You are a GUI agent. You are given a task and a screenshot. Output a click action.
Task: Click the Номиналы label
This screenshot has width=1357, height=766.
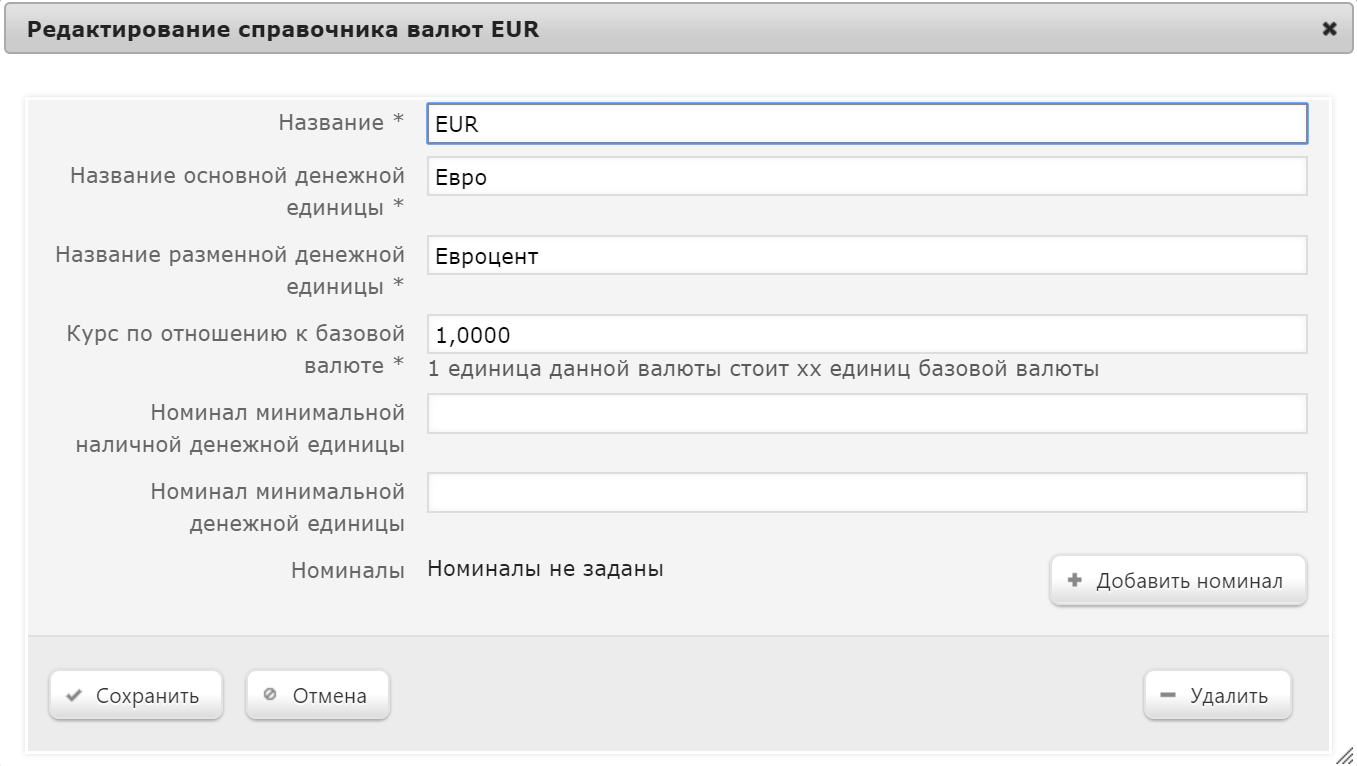pyautogui.click(x=348, y=570)
